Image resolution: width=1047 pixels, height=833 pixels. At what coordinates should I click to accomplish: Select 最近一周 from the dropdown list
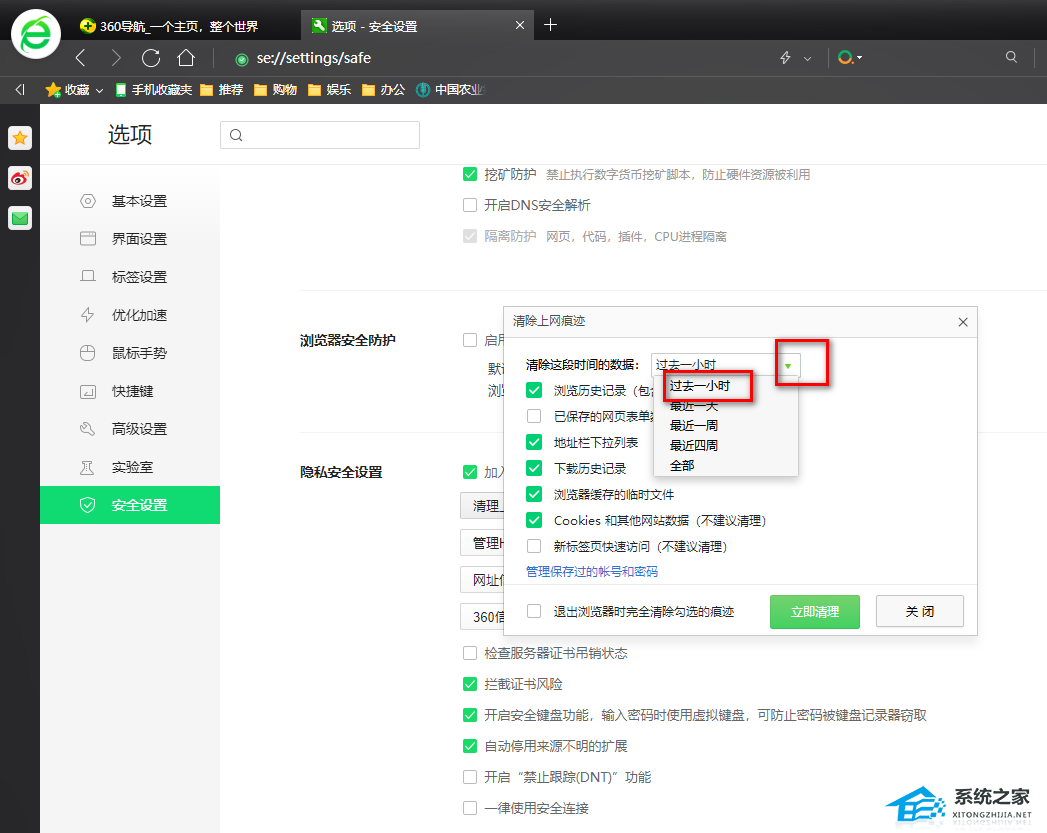pos(694,425)
